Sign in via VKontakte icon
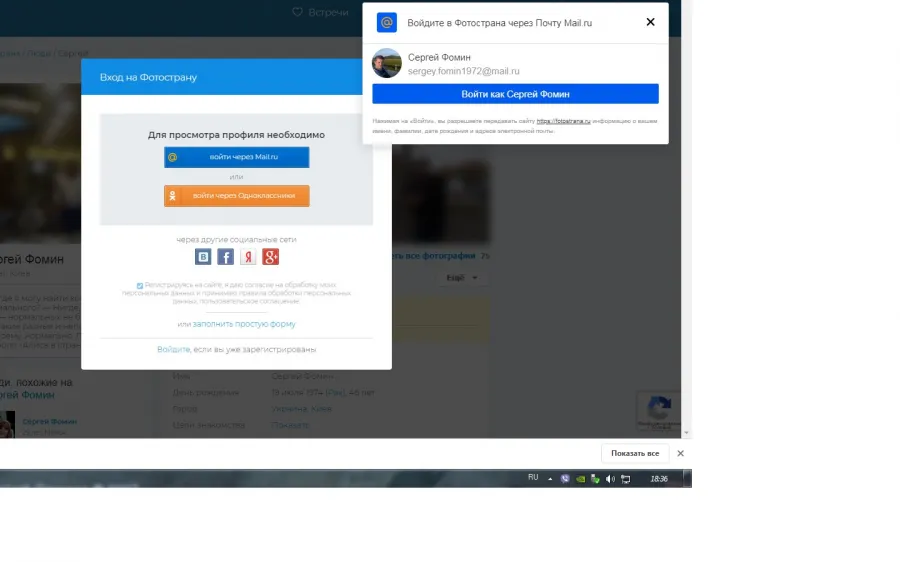This screenshot has height=562, width=900. tap(203, 257)
